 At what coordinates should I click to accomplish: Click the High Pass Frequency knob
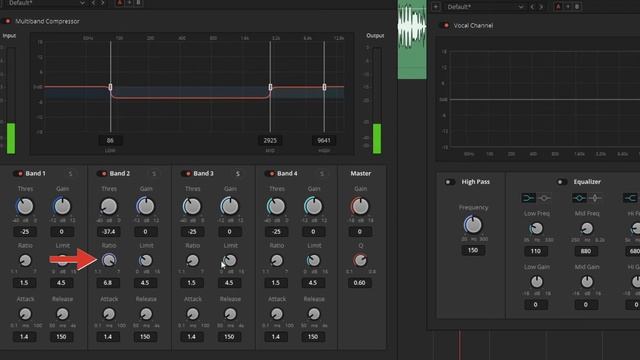(473, 225)
